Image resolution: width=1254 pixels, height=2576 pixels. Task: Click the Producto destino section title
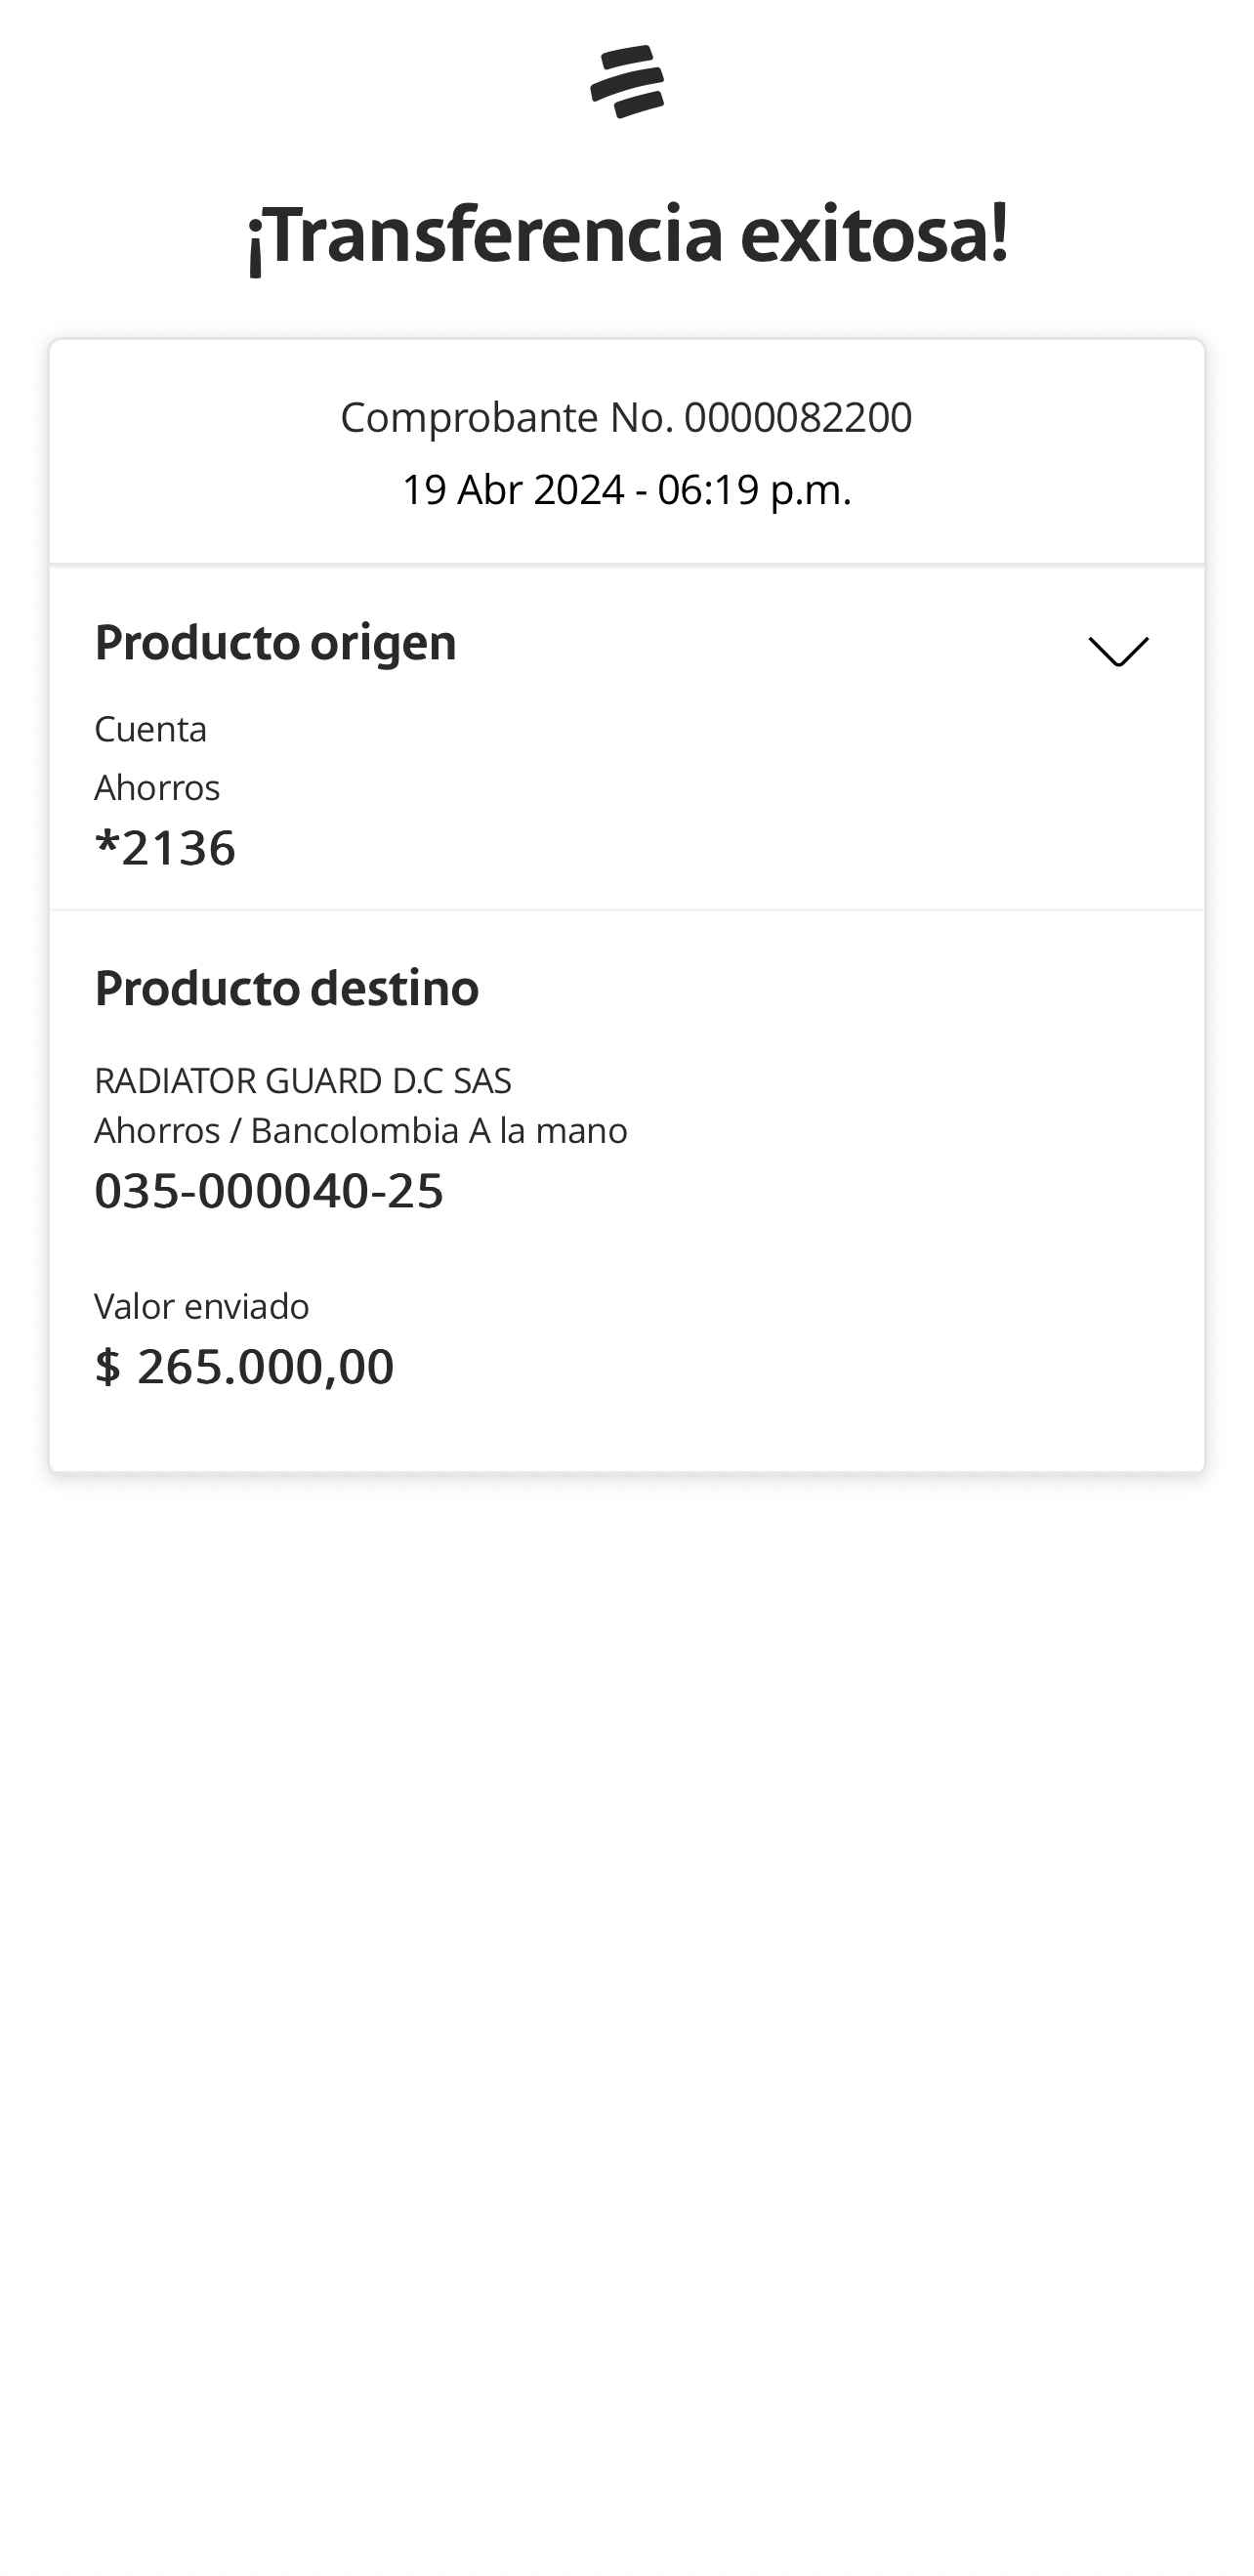(286, 988)
